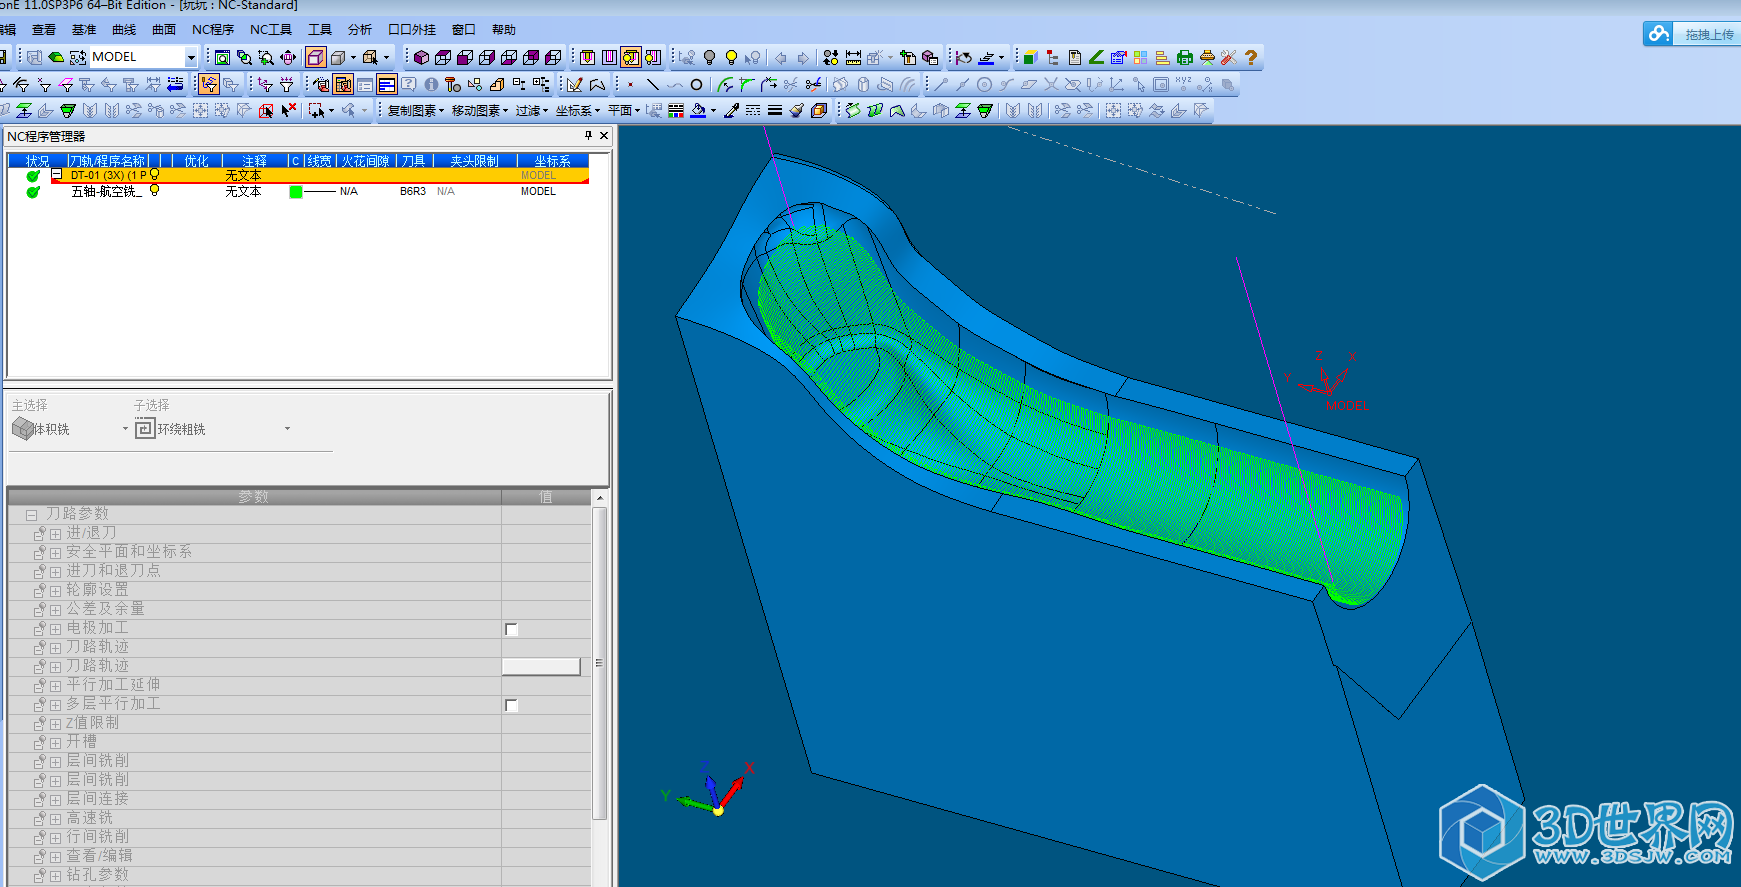The image size is (1741, 887).
Task: Click the multicolor palette grid icon
Action: [x=1140, y=57]
